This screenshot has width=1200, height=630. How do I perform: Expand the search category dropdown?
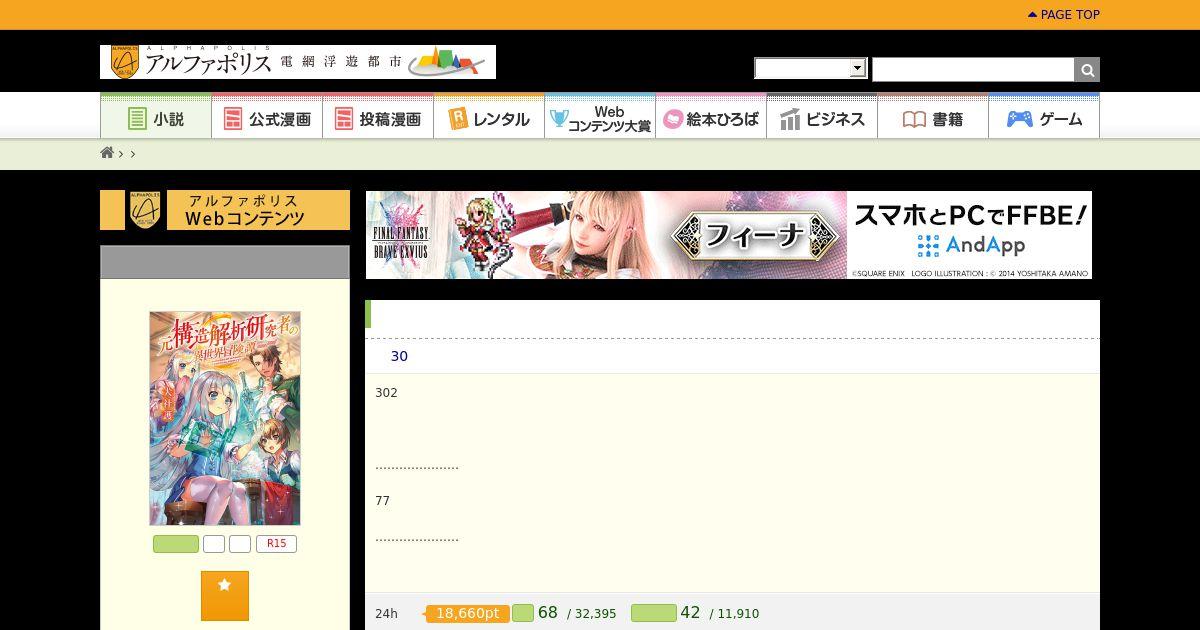[x=810, y=68]
